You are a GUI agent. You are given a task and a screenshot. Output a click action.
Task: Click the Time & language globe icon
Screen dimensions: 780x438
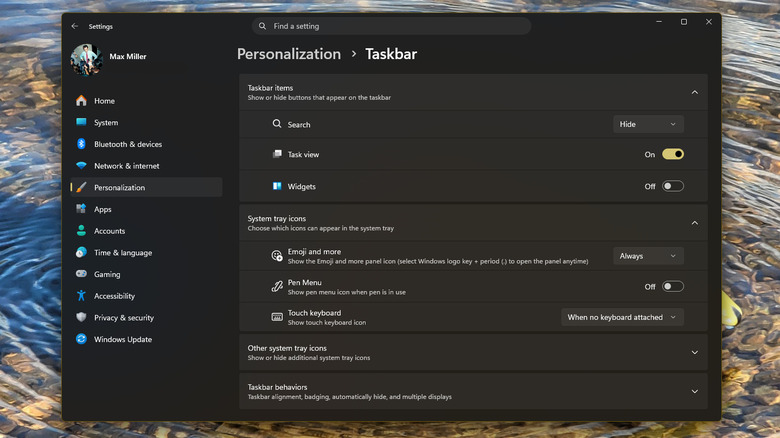(x=81, y=252)
